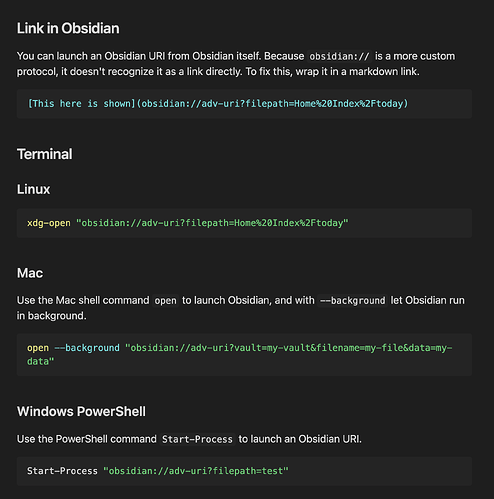
Task: Select the Mac subsection heading
Action: point(30,273)
